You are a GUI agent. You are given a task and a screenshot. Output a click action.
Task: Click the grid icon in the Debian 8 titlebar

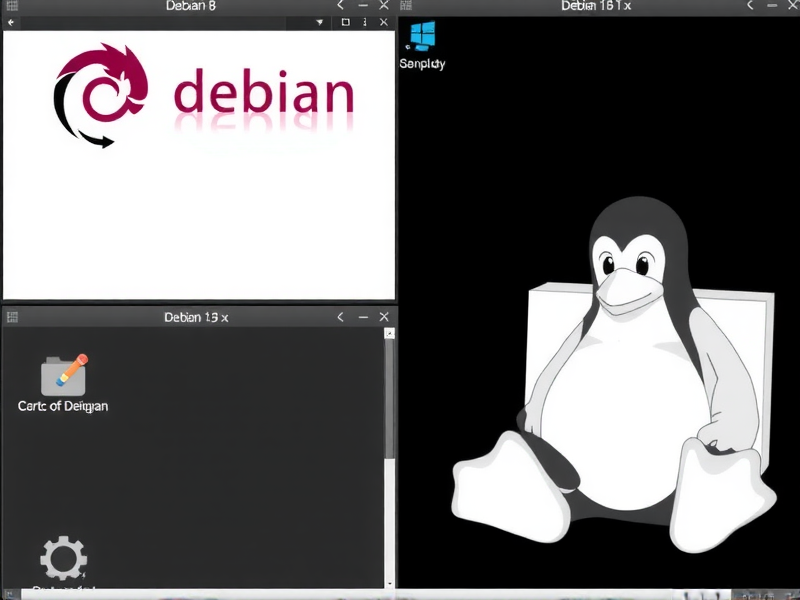click(14, 6)
